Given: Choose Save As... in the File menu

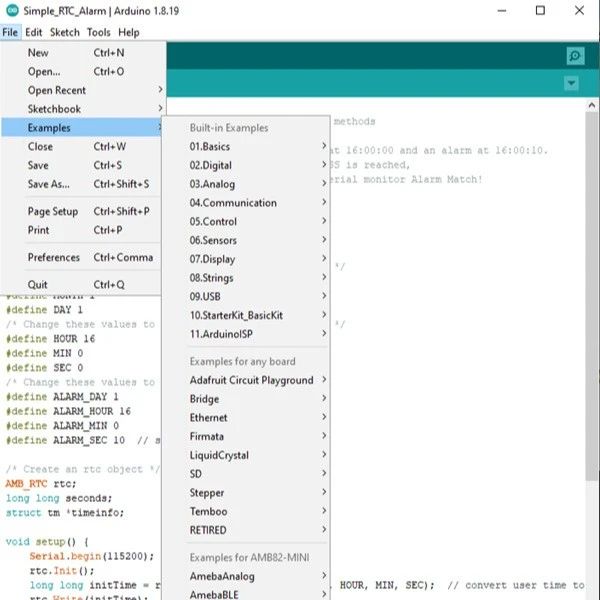Looking at the screenshot, I should pyautogui.click(x=82, y=184).
